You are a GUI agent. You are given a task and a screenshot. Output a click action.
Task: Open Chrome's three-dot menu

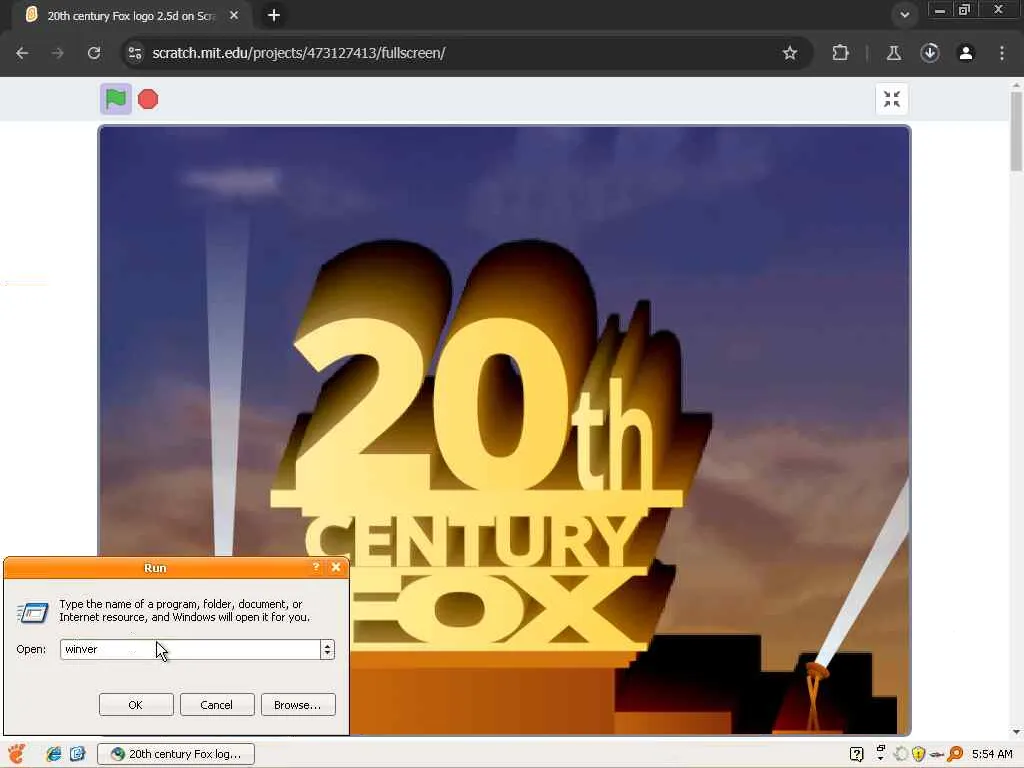coord(1002,53)
